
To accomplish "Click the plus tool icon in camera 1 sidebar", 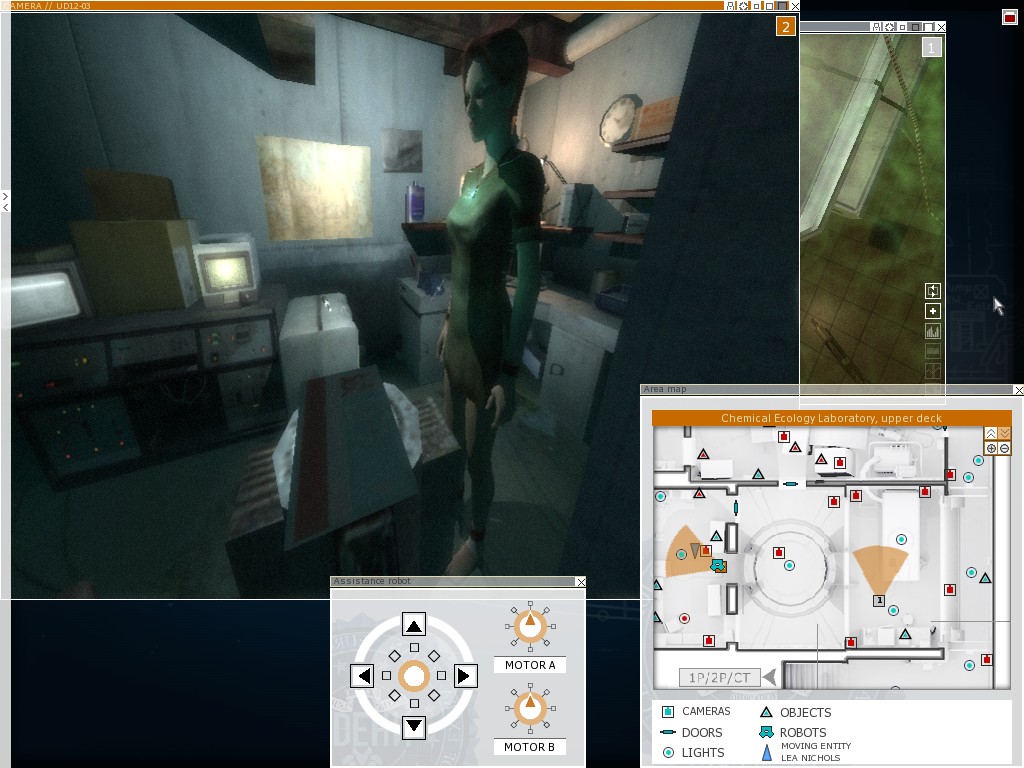I will 933,311.
